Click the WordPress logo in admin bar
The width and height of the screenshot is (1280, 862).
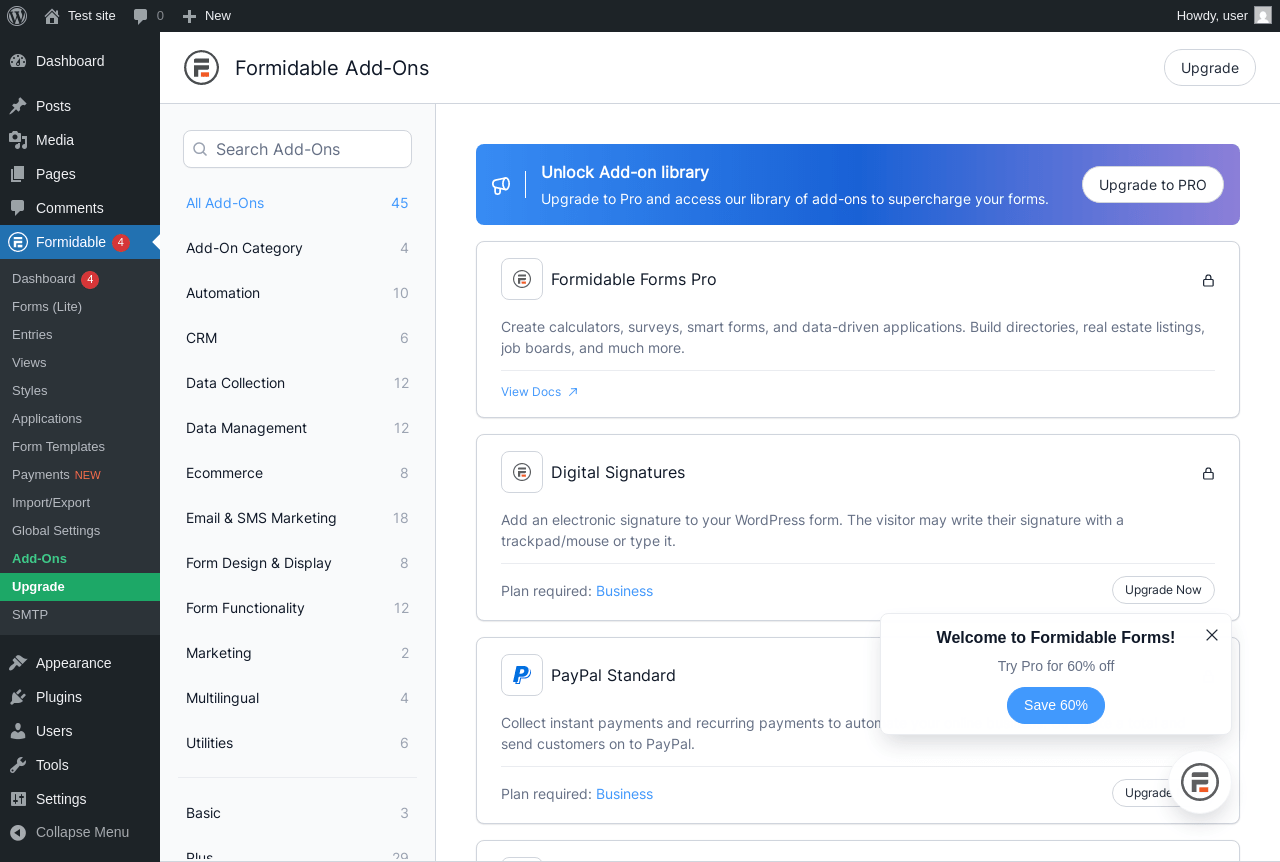point(17,16)
